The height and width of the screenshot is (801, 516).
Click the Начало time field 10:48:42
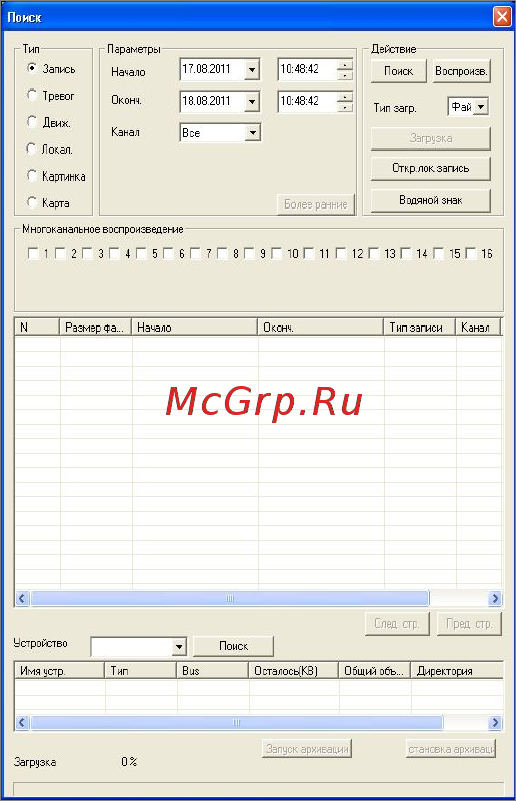pos(308,69)
